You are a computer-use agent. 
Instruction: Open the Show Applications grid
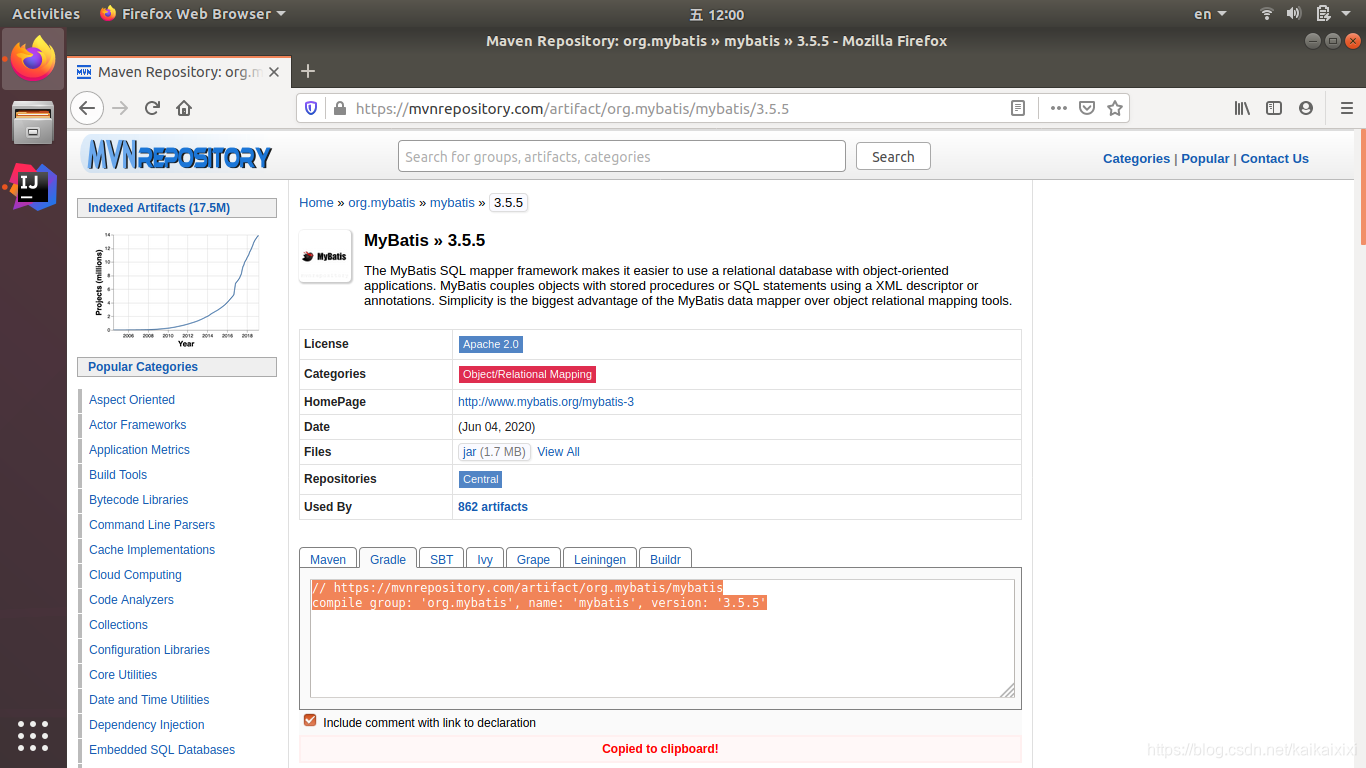click(33, 735)
